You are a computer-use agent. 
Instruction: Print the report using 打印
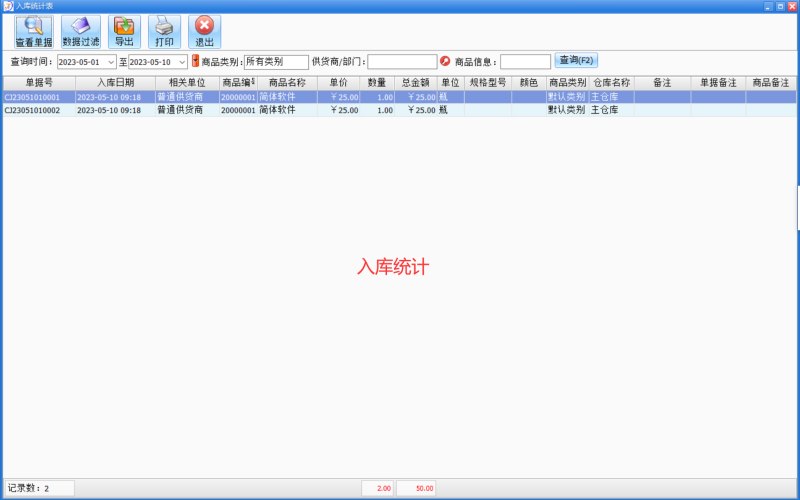tap(164, 32)
